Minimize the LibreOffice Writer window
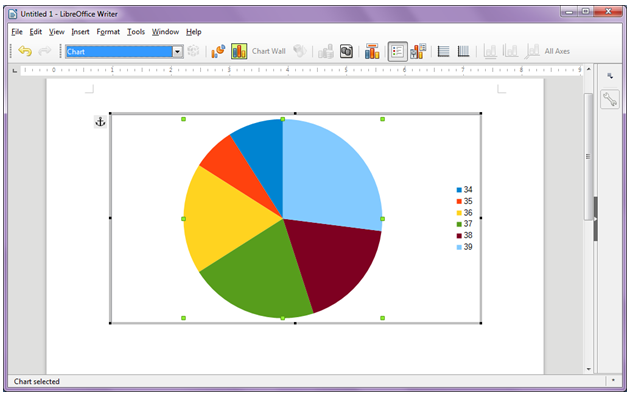Screen dimensions: 633x394 coord(569,12)
